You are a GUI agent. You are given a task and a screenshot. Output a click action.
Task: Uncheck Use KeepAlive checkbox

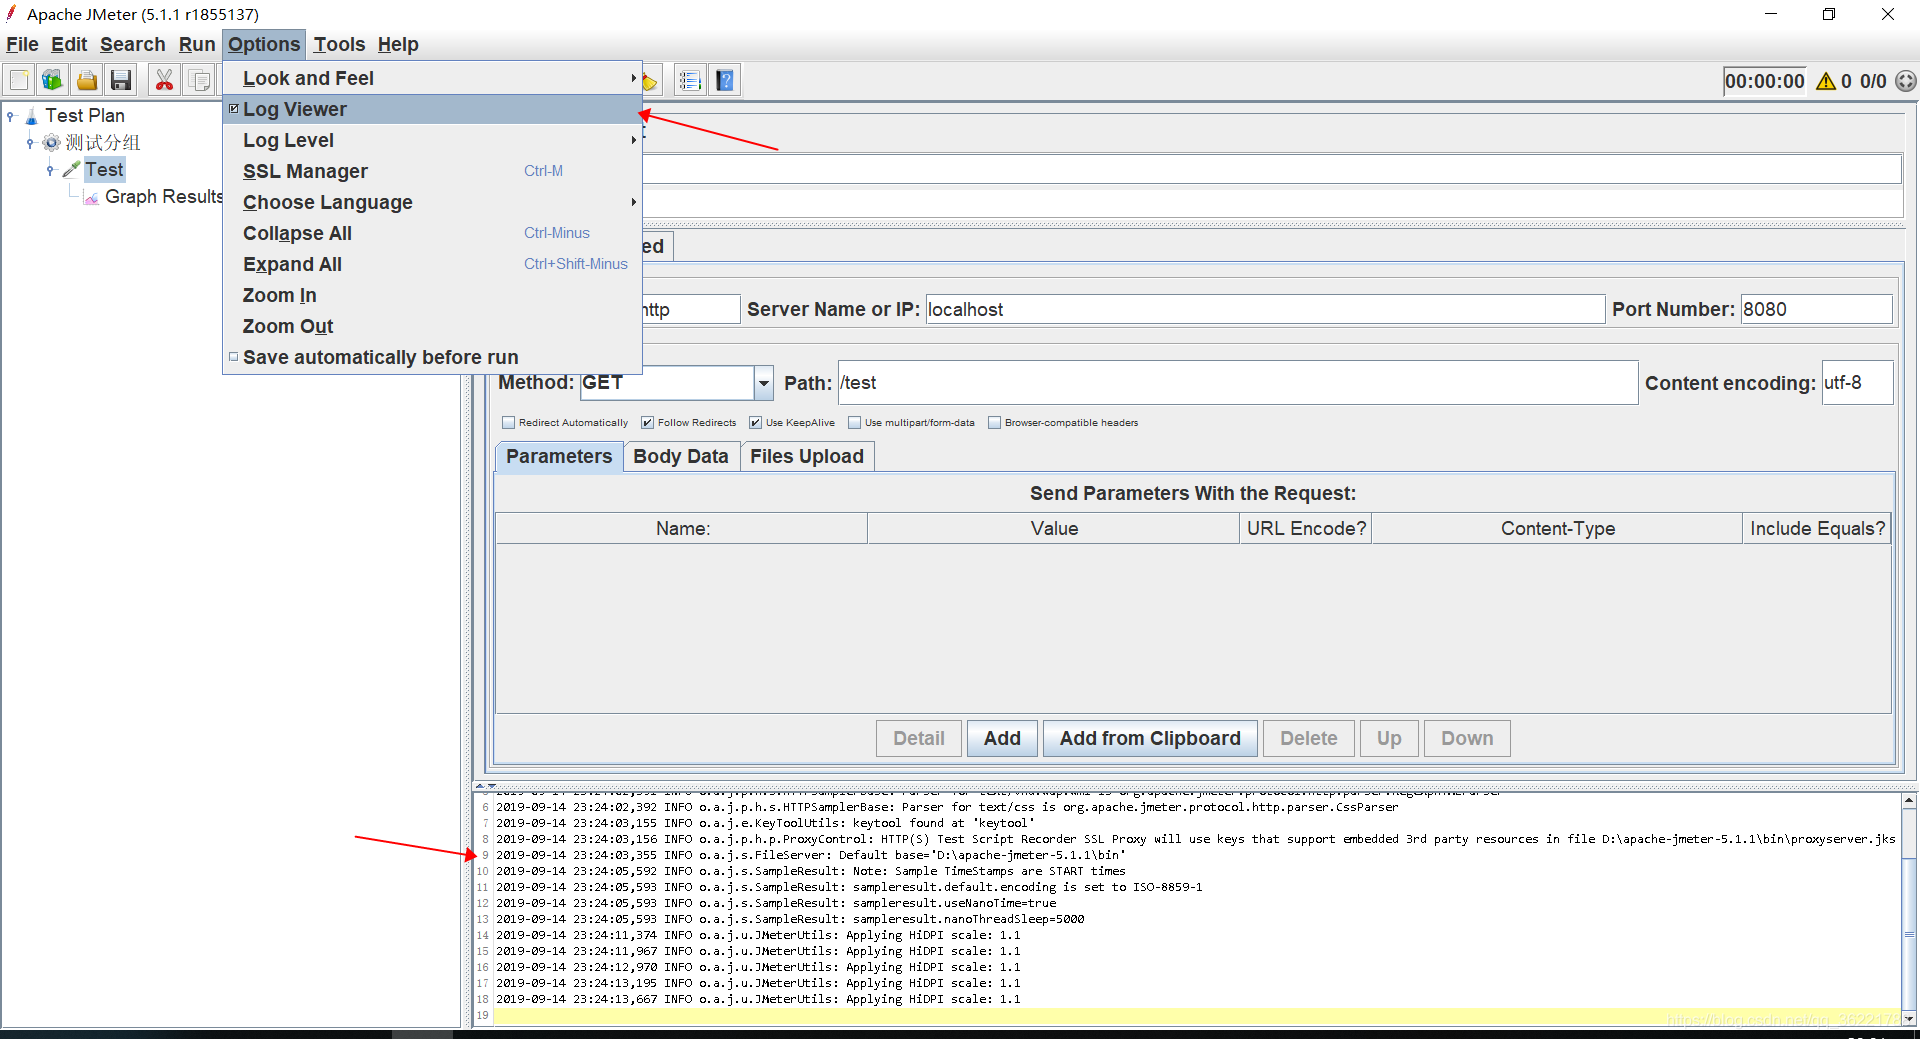(755, 423)
